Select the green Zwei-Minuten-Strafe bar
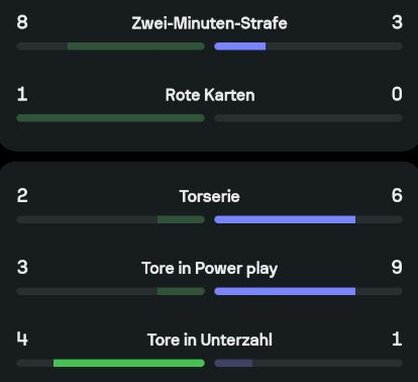 pos(136,46)
